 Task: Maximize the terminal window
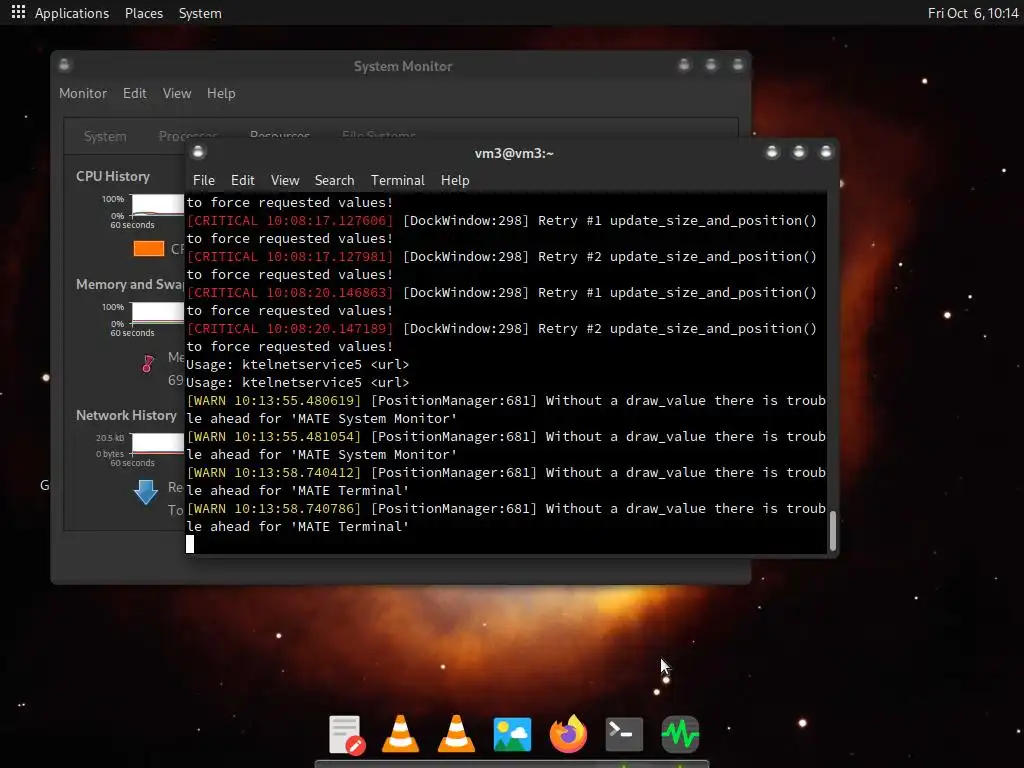(x=799, y=152)
